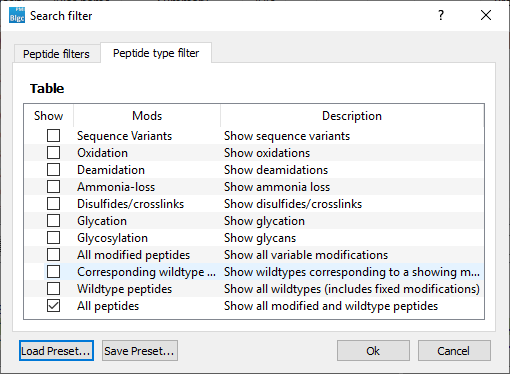The image size is (510, 374).
Task: Toggle All modified peptides checkbox
Action: 53,255
